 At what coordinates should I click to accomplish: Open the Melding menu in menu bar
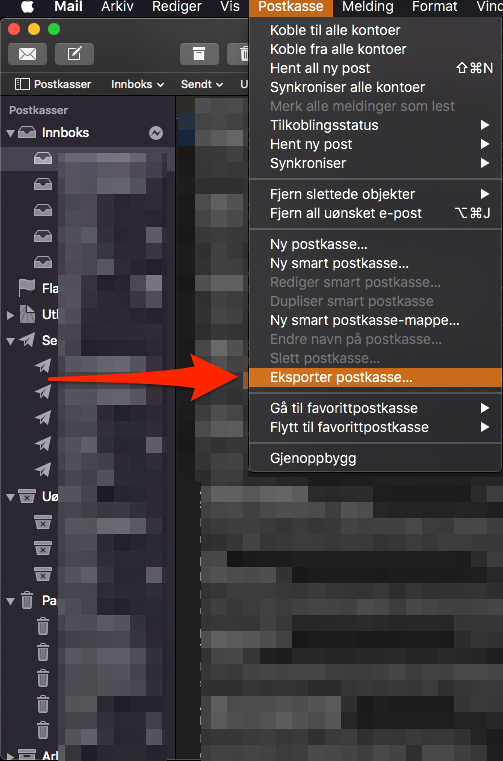(x=368, y=7)
